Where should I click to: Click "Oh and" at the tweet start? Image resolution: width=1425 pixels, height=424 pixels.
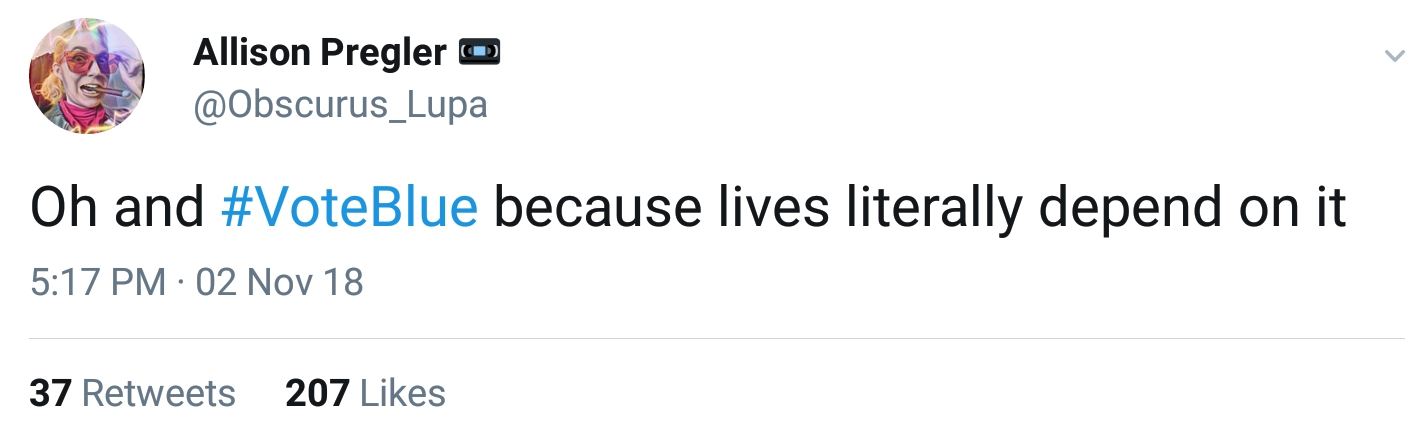[x=116, y=208]
